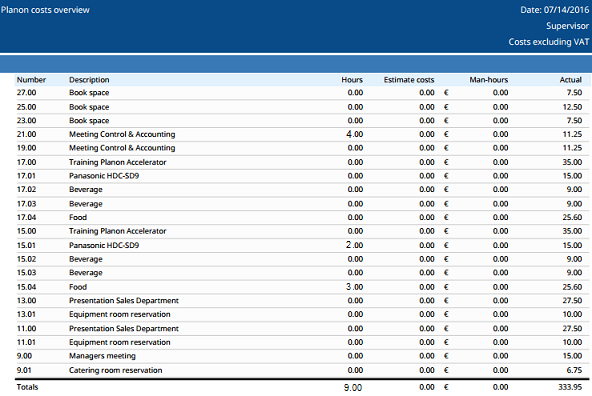Click Panasonic HDC-SD9 in row 15.01
592x396 pixels.
coord(104,245)
